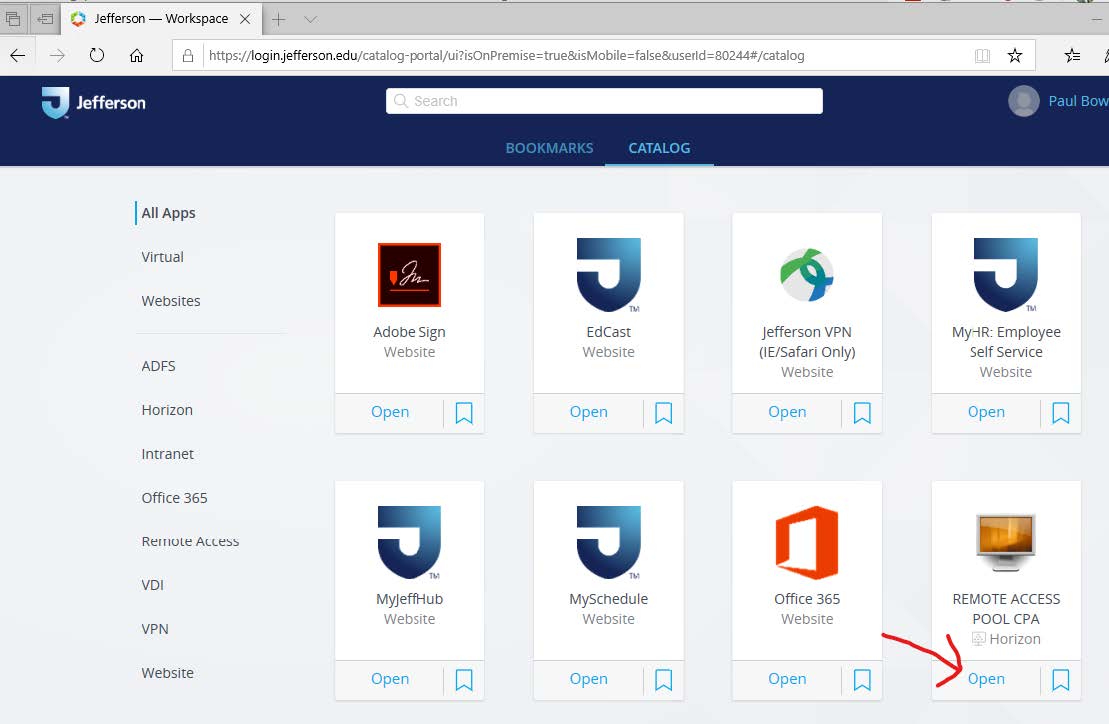Add this page to favorites

(1015, 55)
